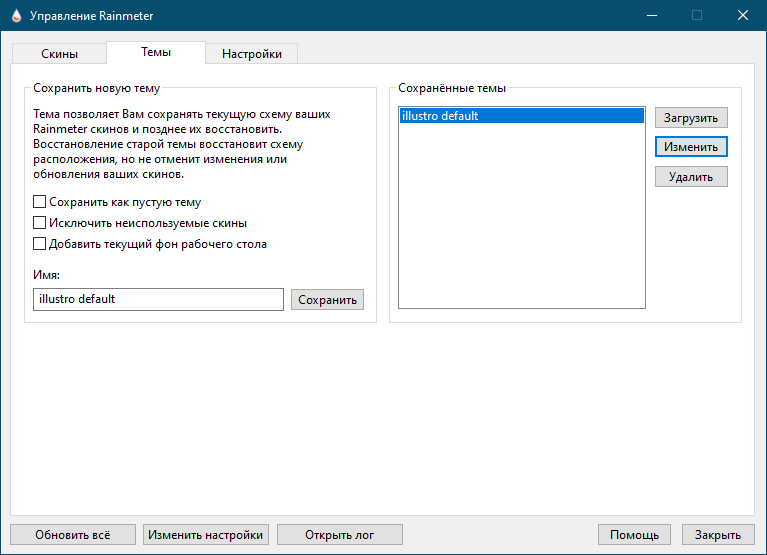Click the Удалить button

691,177
